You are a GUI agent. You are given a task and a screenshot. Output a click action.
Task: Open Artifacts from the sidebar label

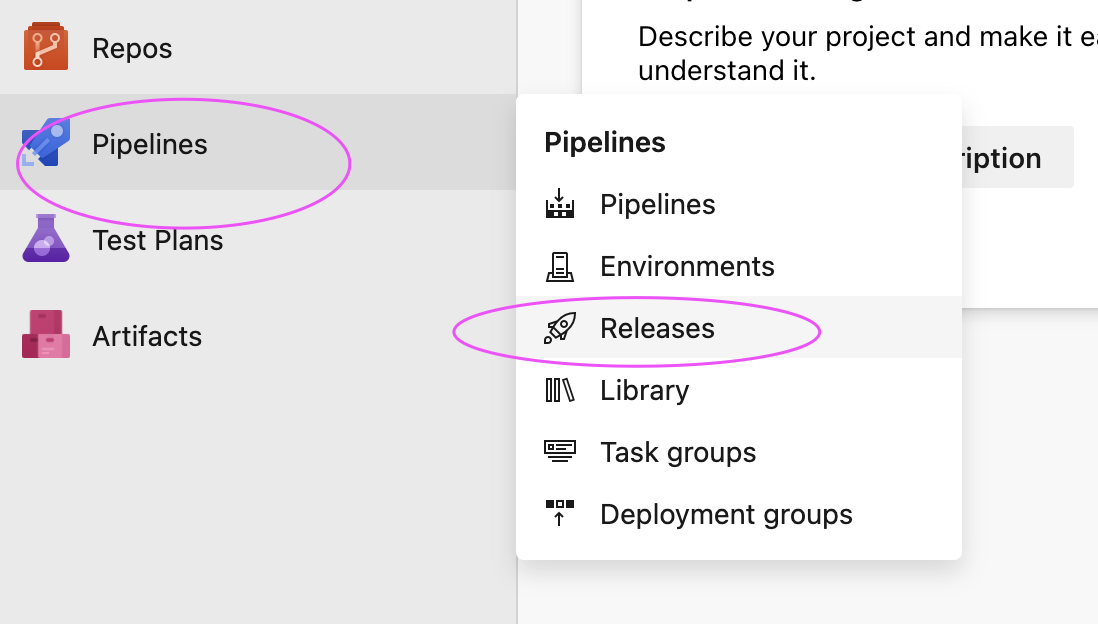[x=147, y=336]
